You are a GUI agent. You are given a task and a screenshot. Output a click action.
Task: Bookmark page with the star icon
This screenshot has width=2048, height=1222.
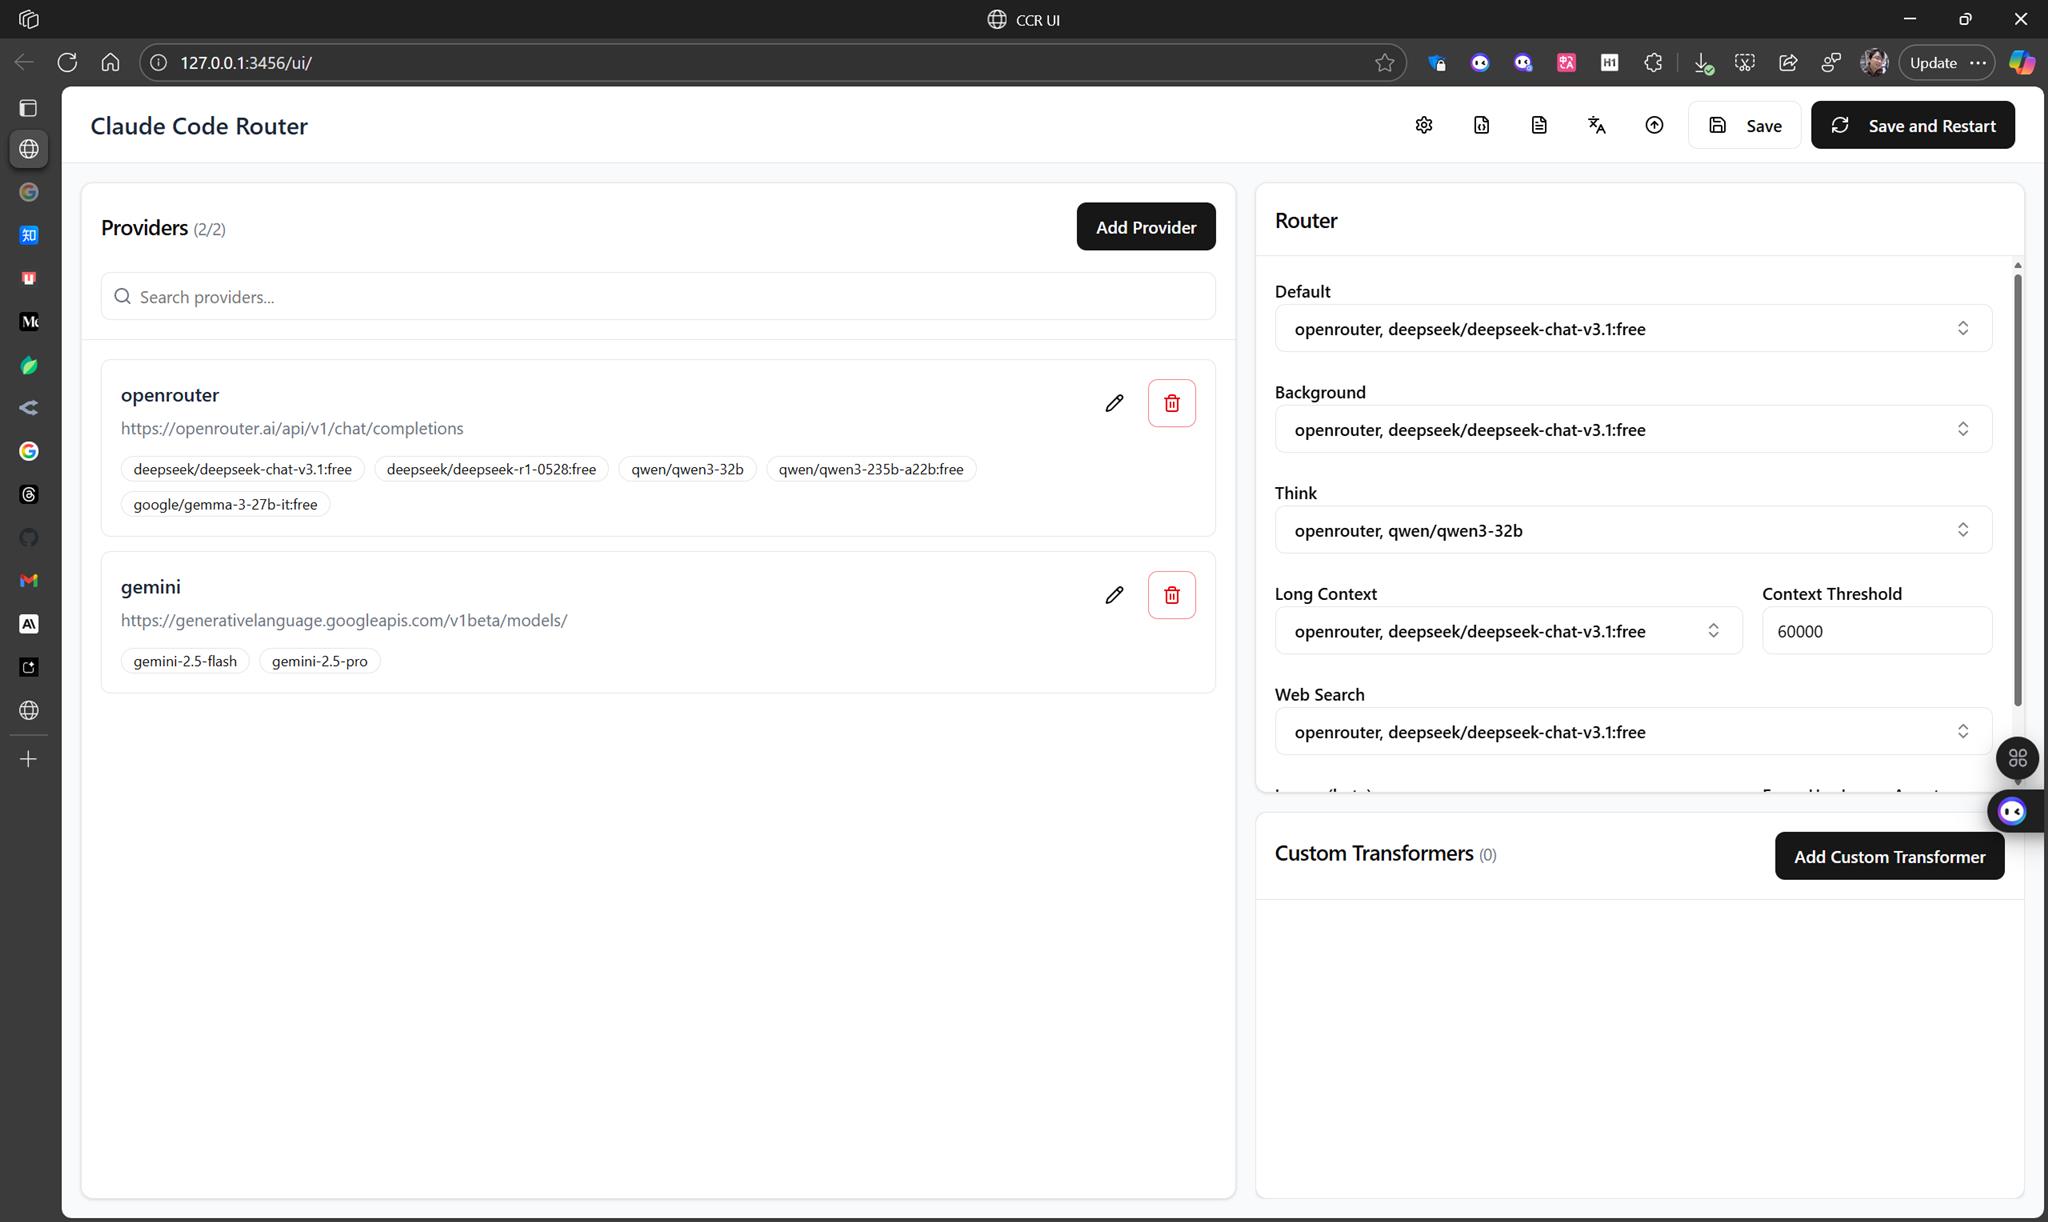tap(1384, 63)
